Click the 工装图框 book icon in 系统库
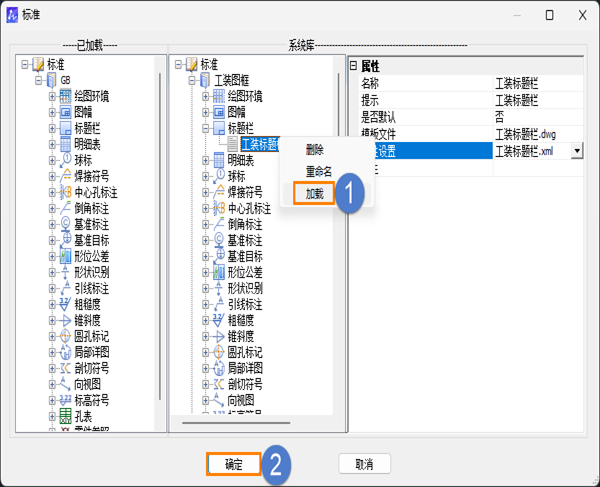The width and height of the screenshot is (600, 487). coord(205,80)
